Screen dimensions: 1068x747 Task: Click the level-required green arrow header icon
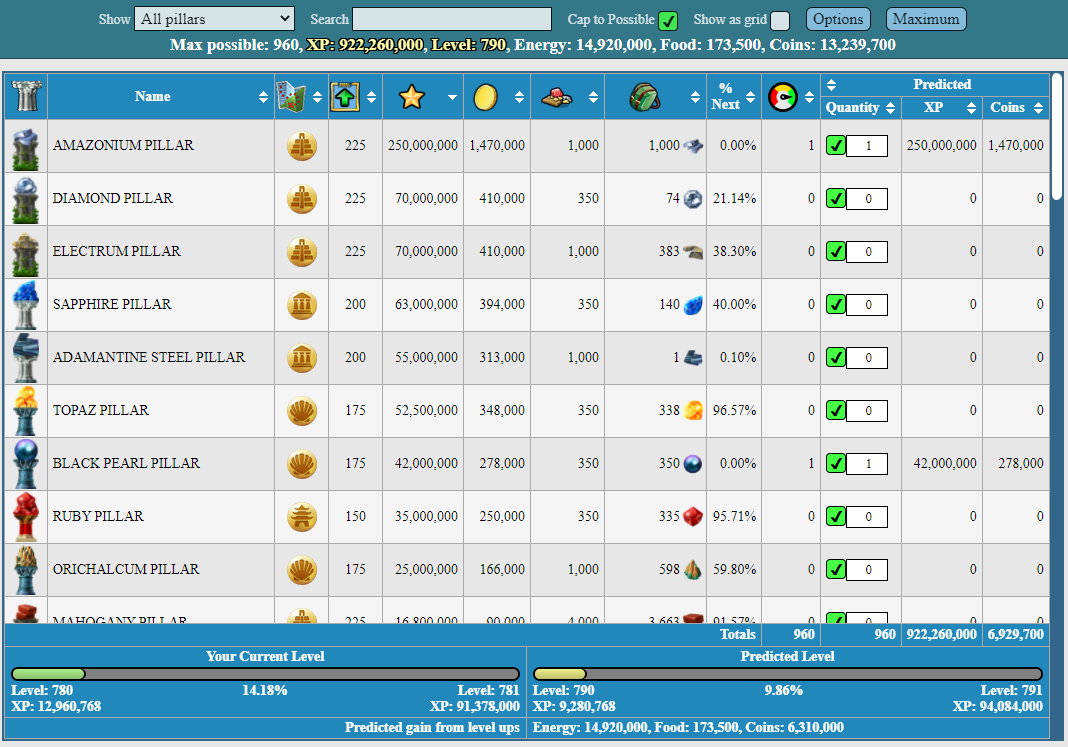(x=345, y=97)
